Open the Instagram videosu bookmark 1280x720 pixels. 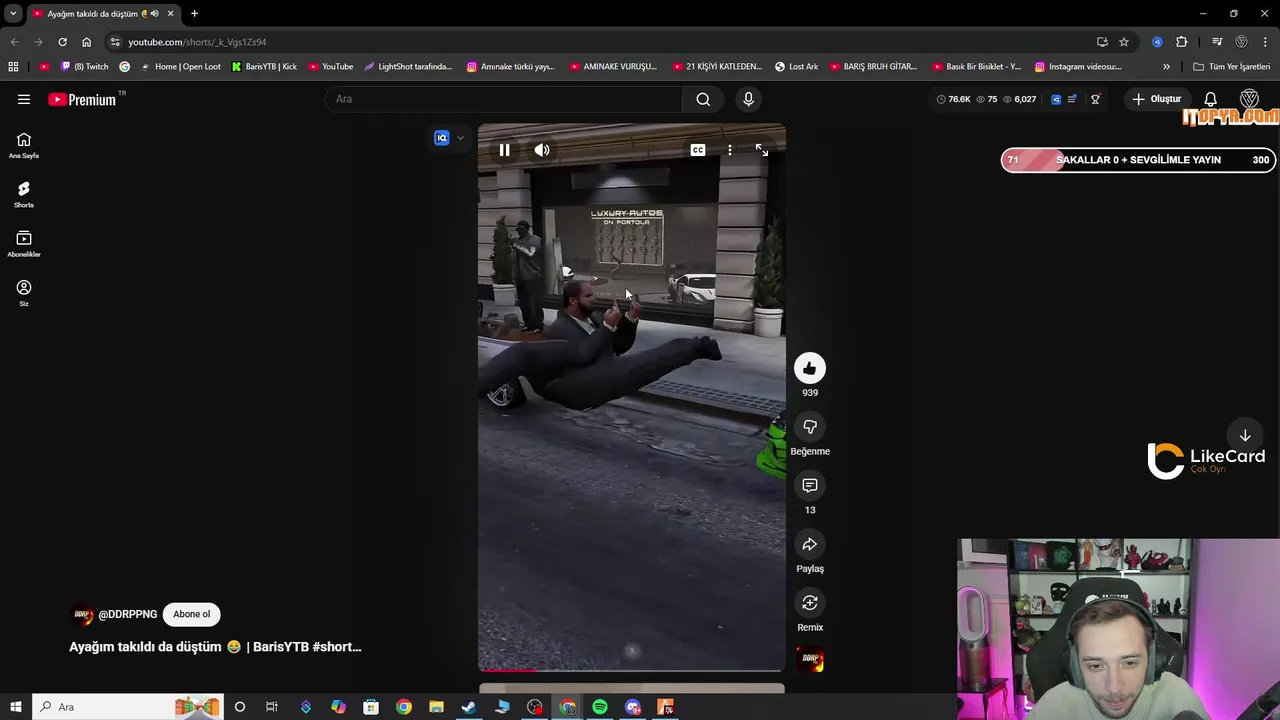1078,67
